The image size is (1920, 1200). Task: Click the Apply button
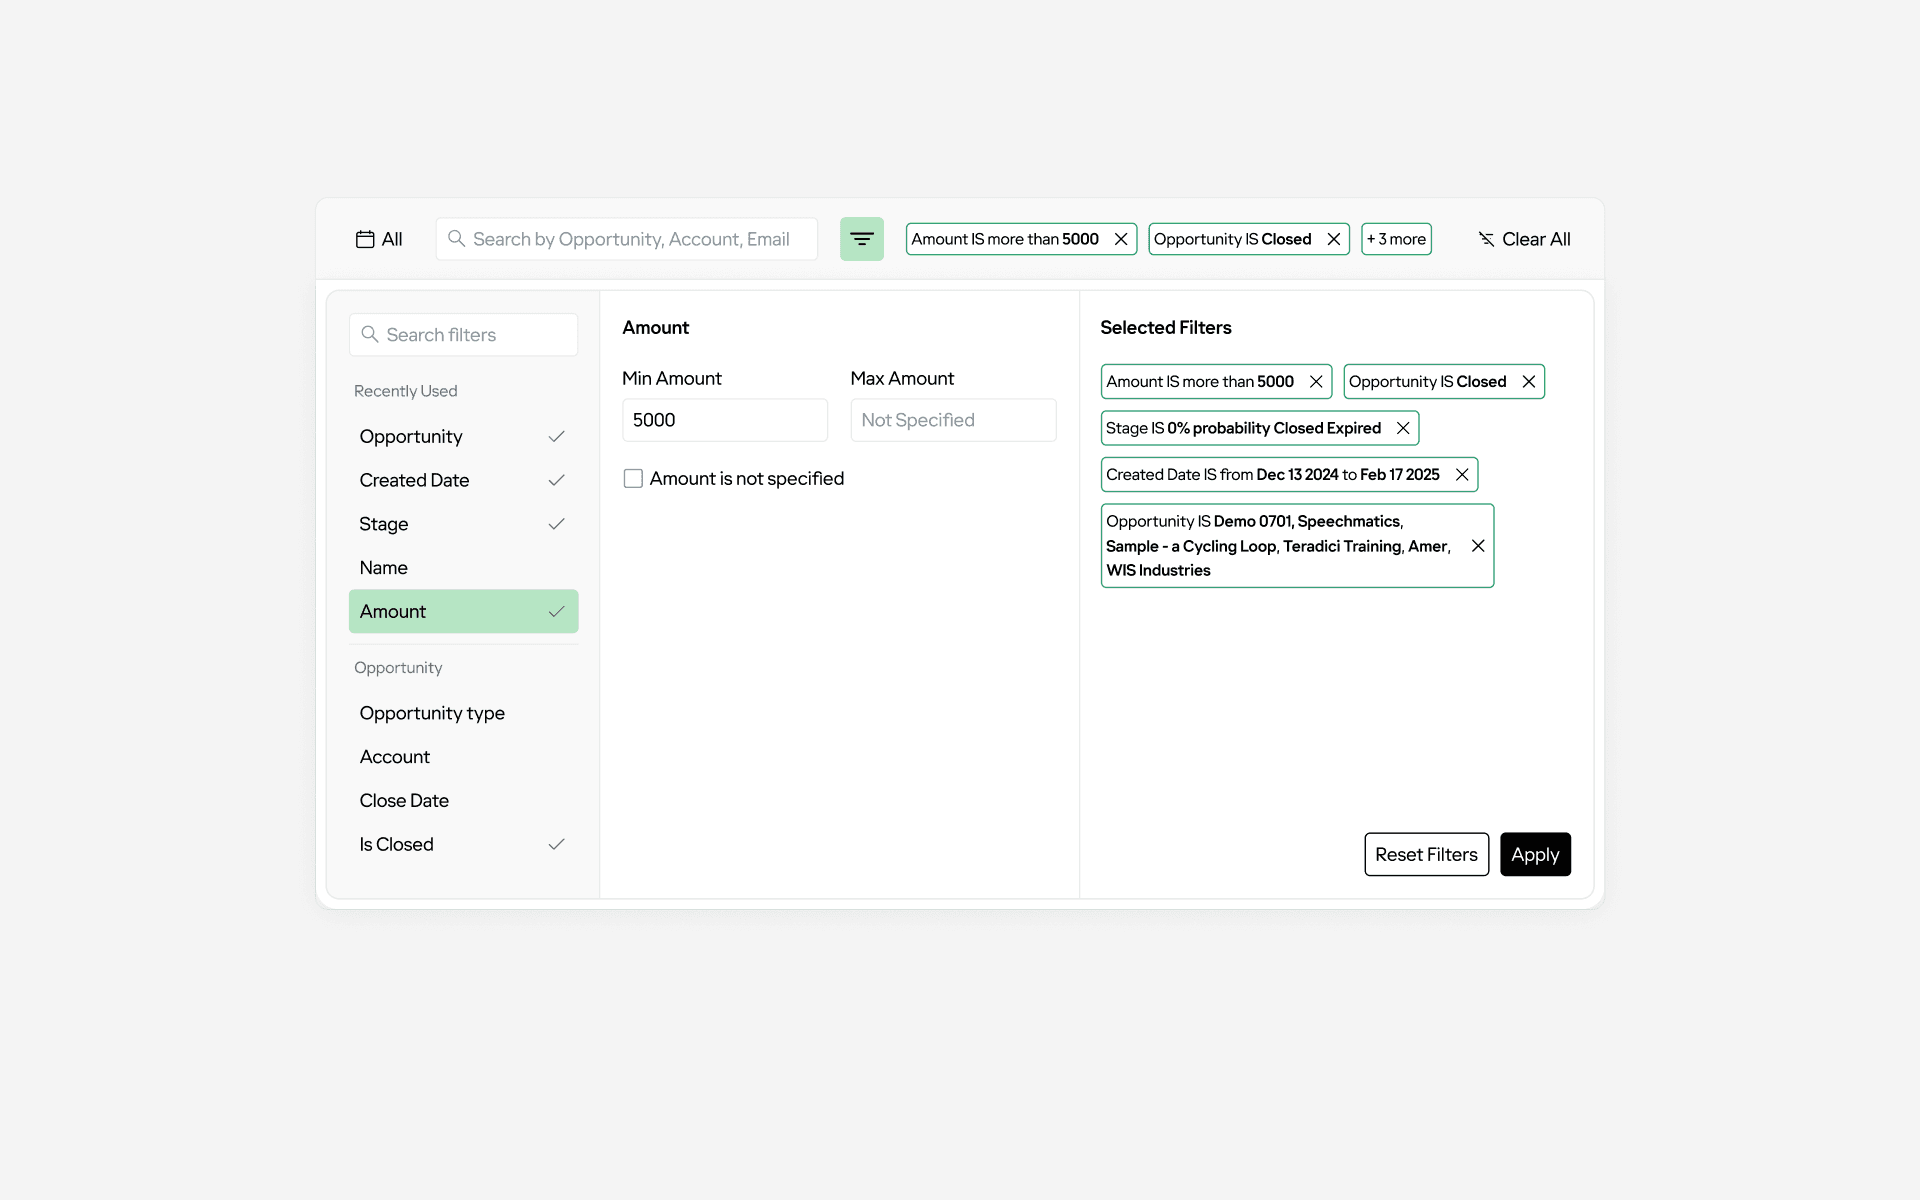[1535, 855]
